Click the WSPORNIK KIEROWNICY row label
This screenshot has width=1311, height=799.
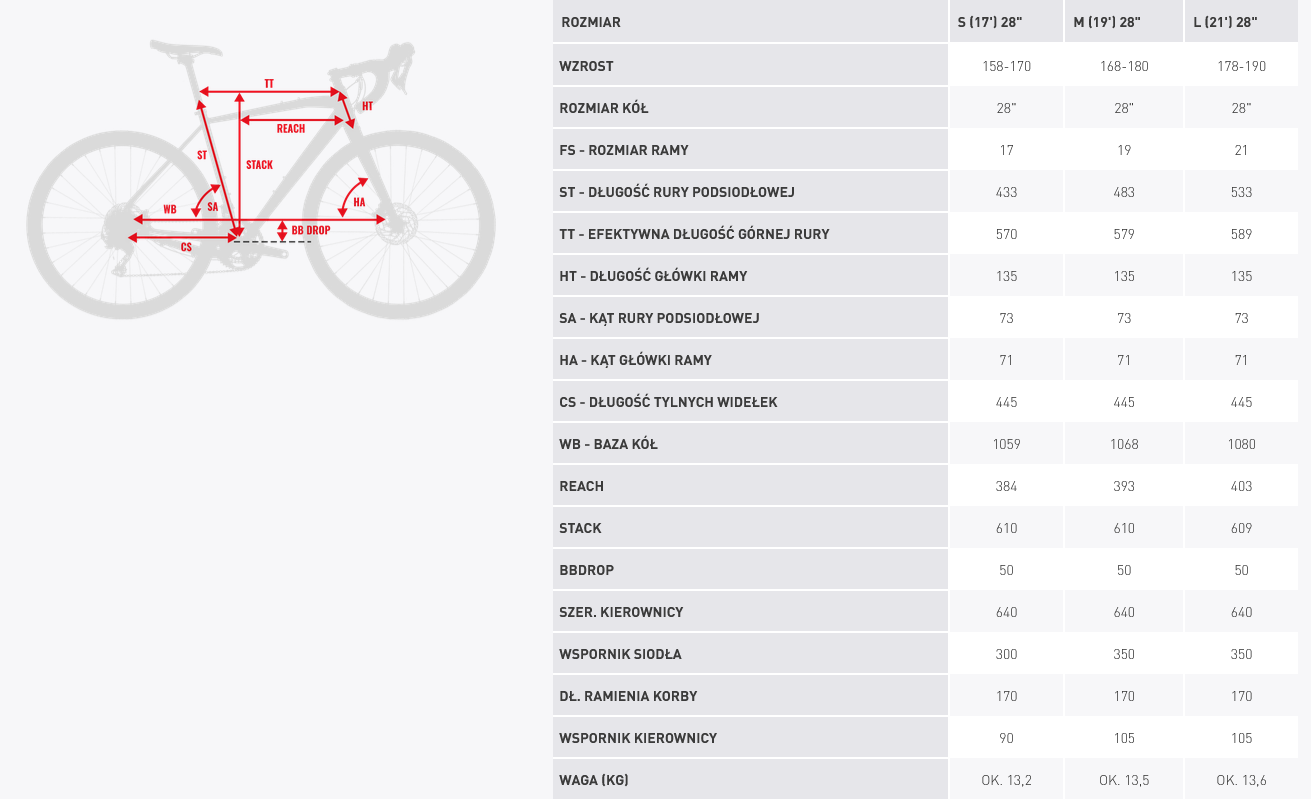pos(639,738)
